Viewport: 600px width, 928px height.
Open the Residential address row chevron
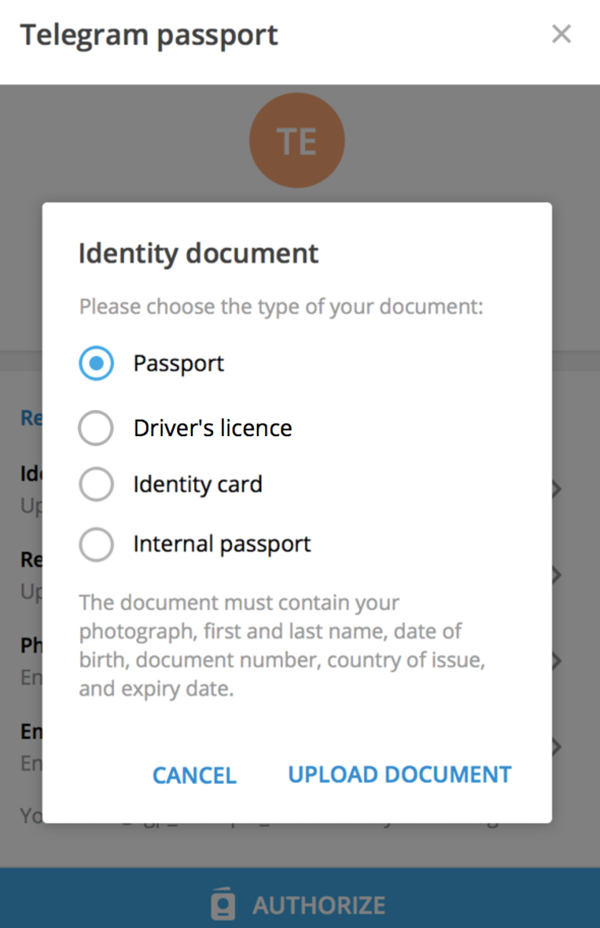[557, 575]
